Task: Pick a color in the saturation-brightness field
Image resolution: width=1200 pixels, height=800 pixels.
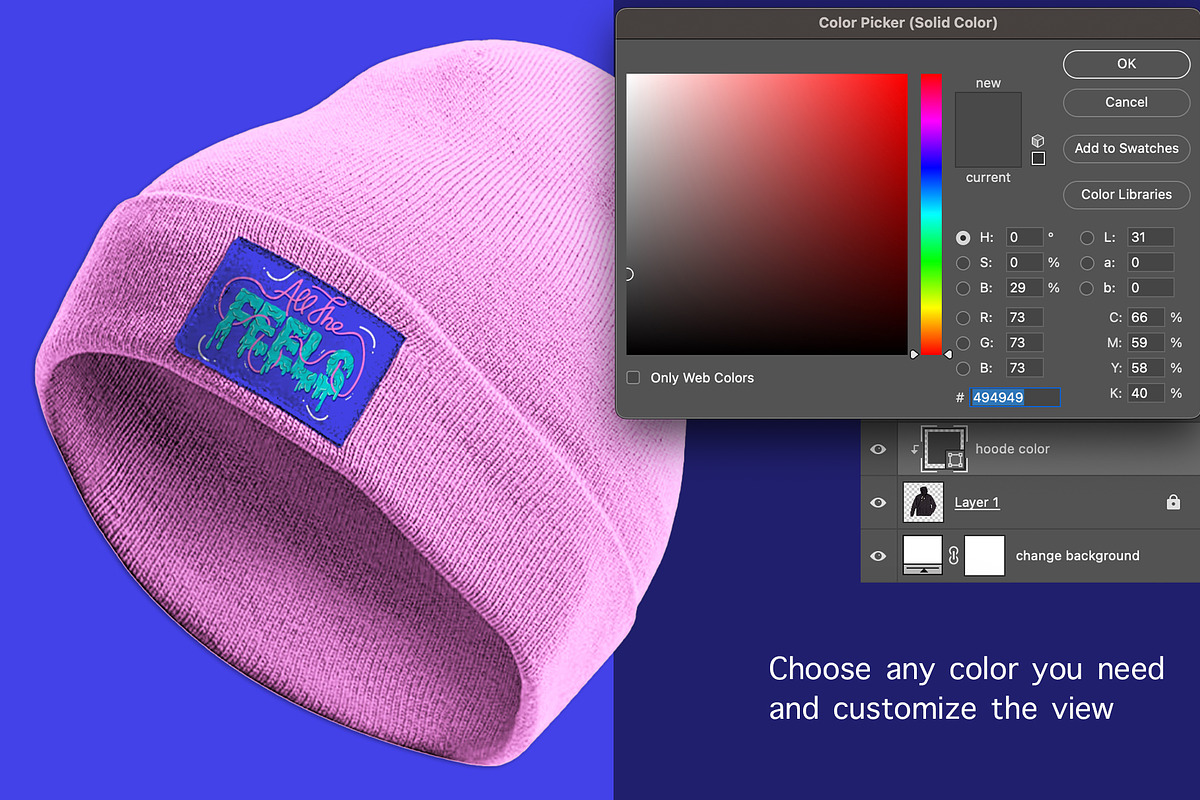Action: coord(767,214)
